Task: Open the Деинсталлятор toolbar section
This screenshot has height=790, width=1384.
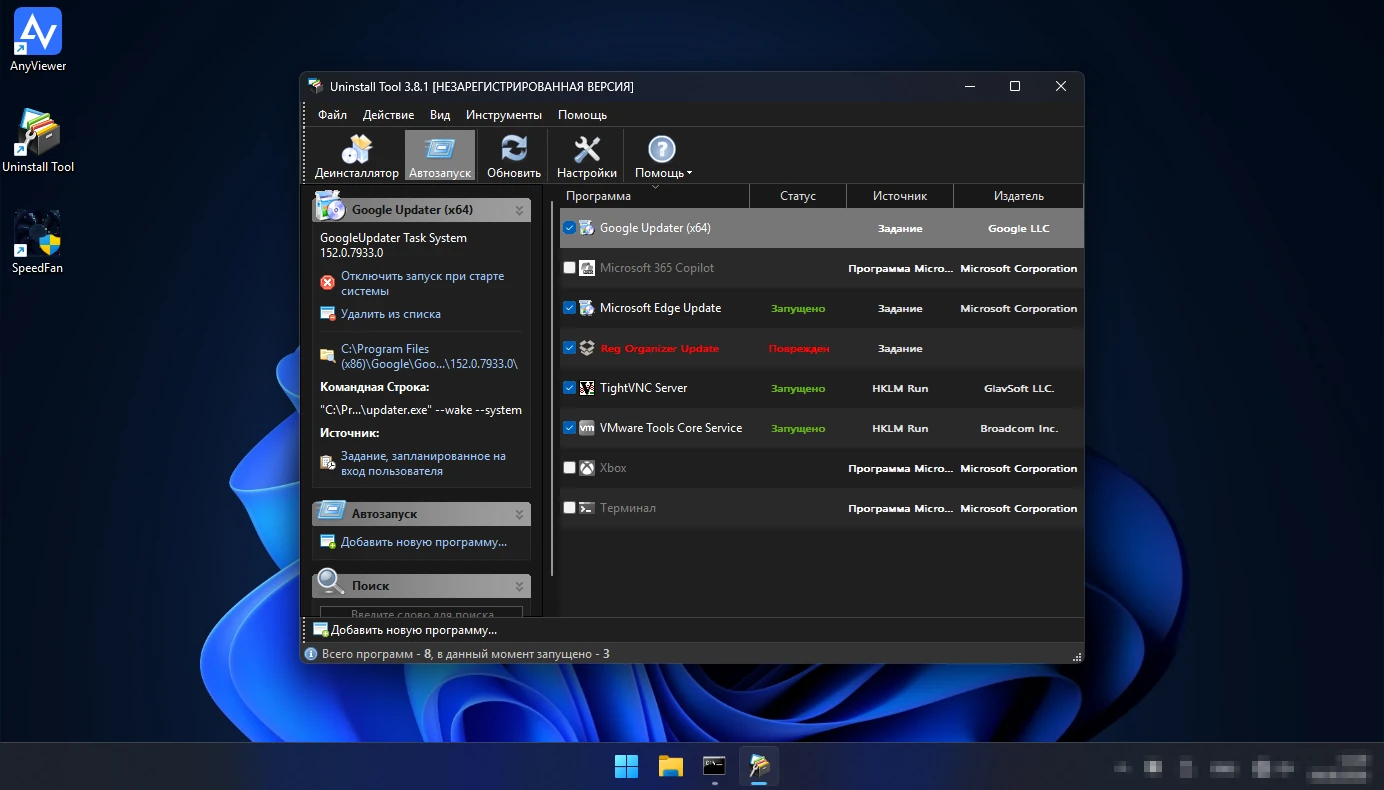Action: (356, 156)
